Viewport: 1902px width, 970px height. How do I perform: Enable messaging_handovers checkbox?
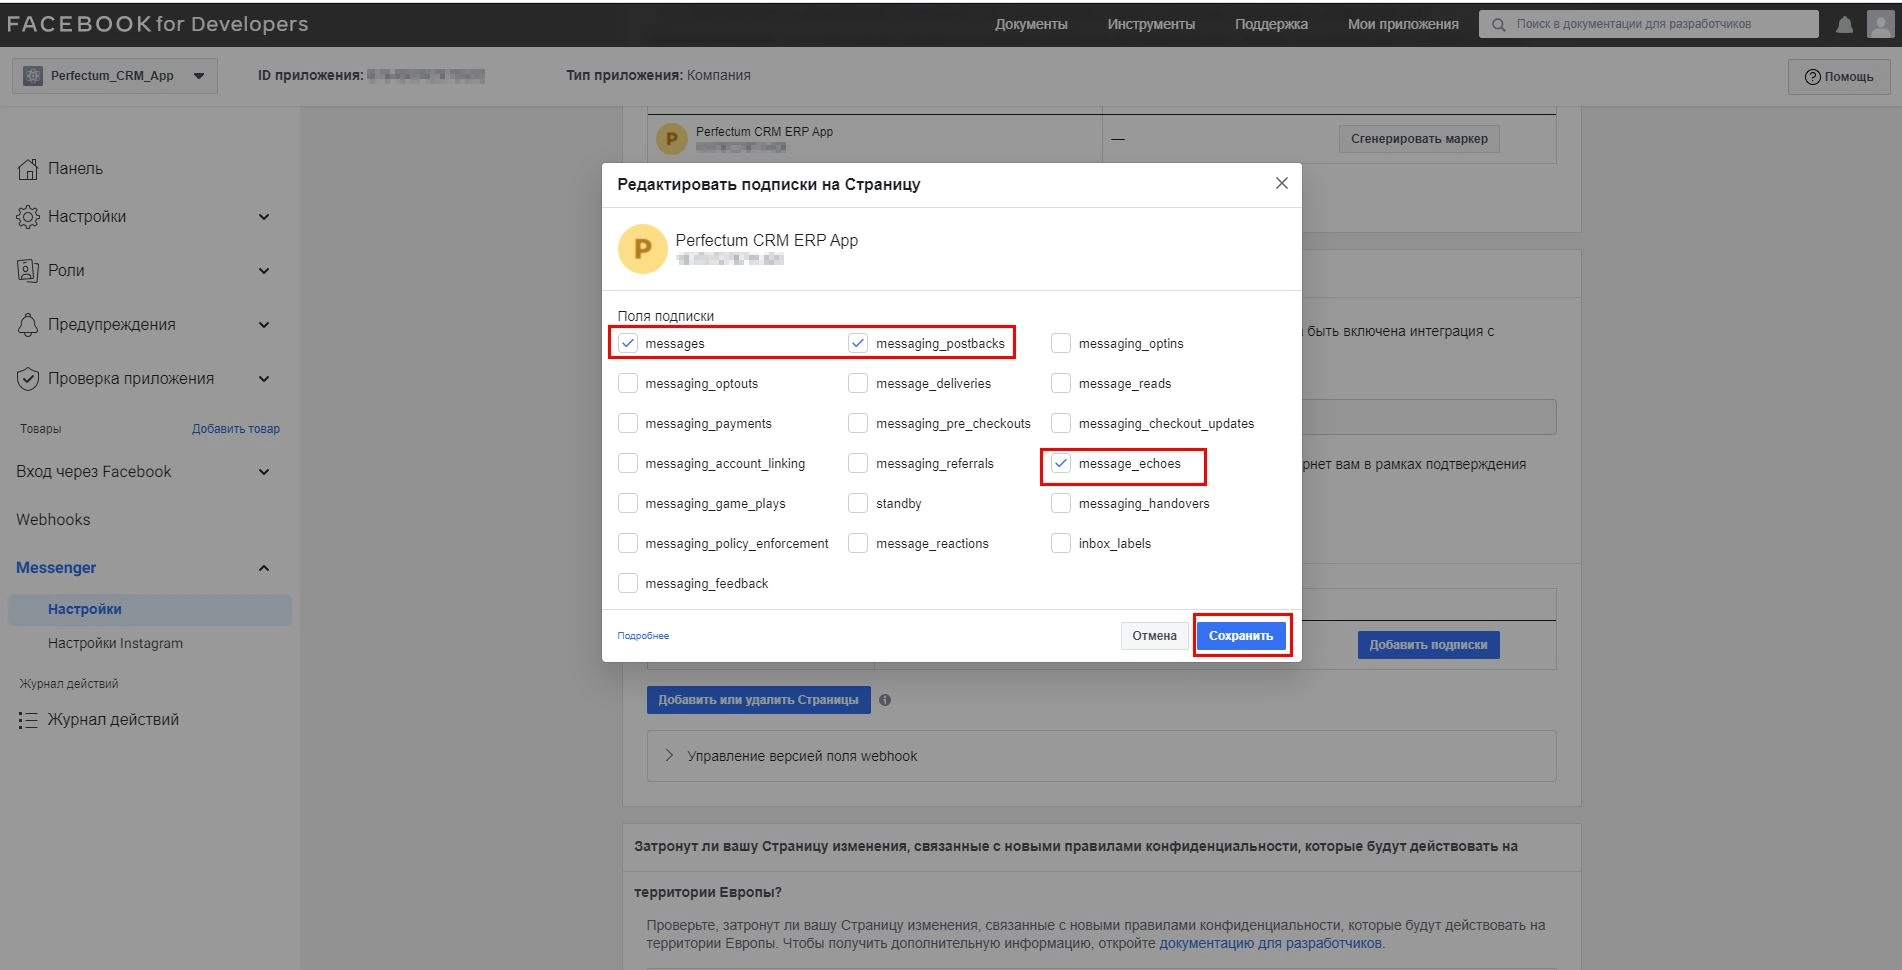pos(1061,503)
